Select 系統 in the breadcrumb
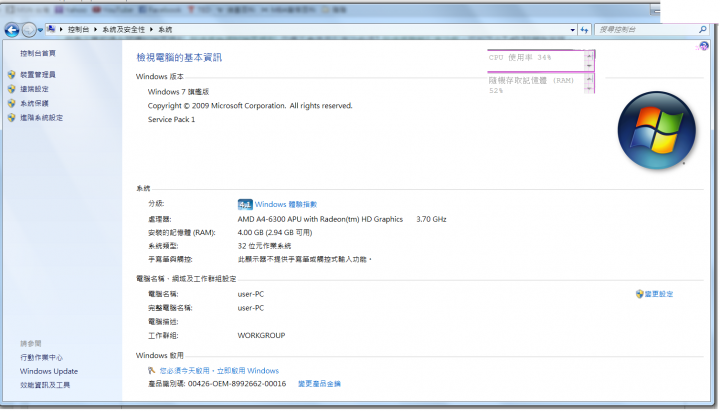 click(165, 30)
